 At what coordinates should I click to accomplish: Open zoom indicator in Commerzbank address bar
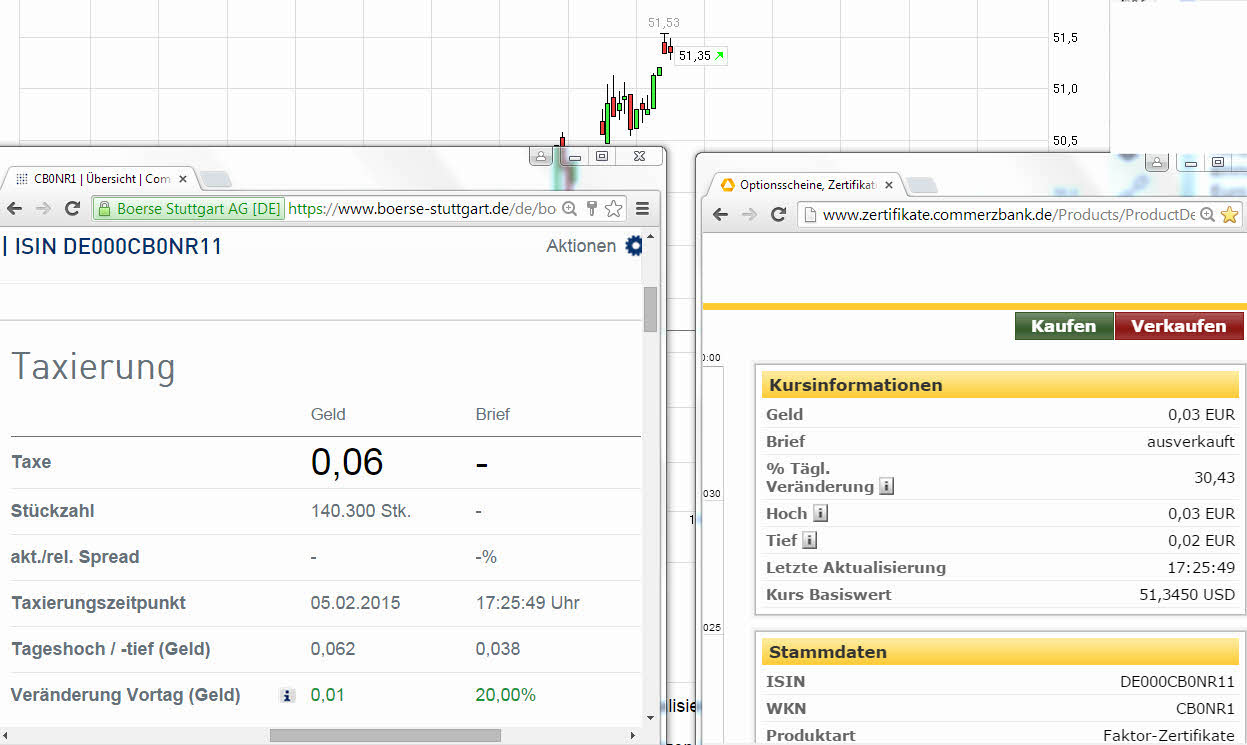(x=1207, y=214)
